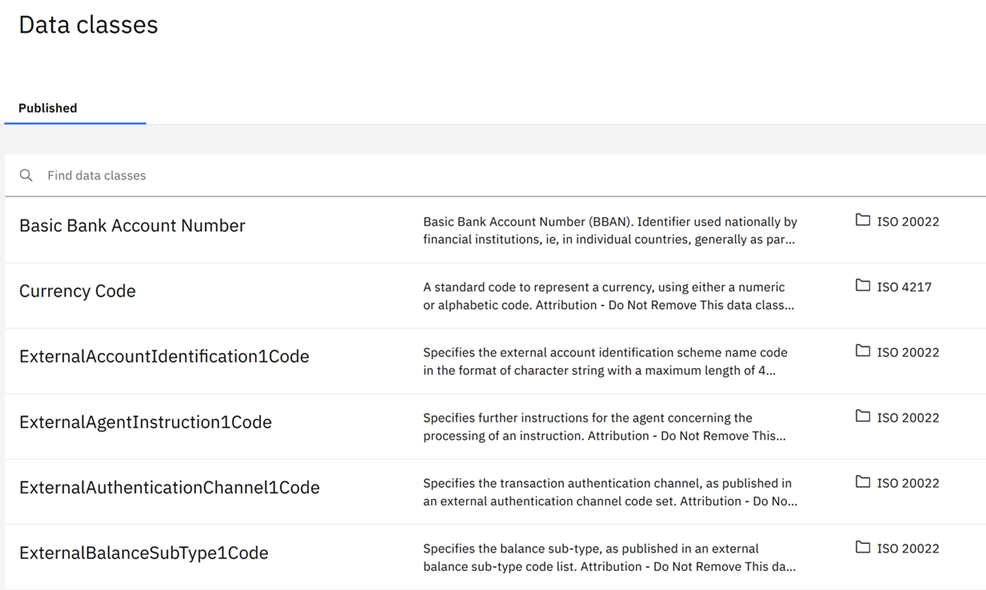Click folder icon in ExternalAgentInstruction1Code row
The image size is (986, 590).
(863, 416)
